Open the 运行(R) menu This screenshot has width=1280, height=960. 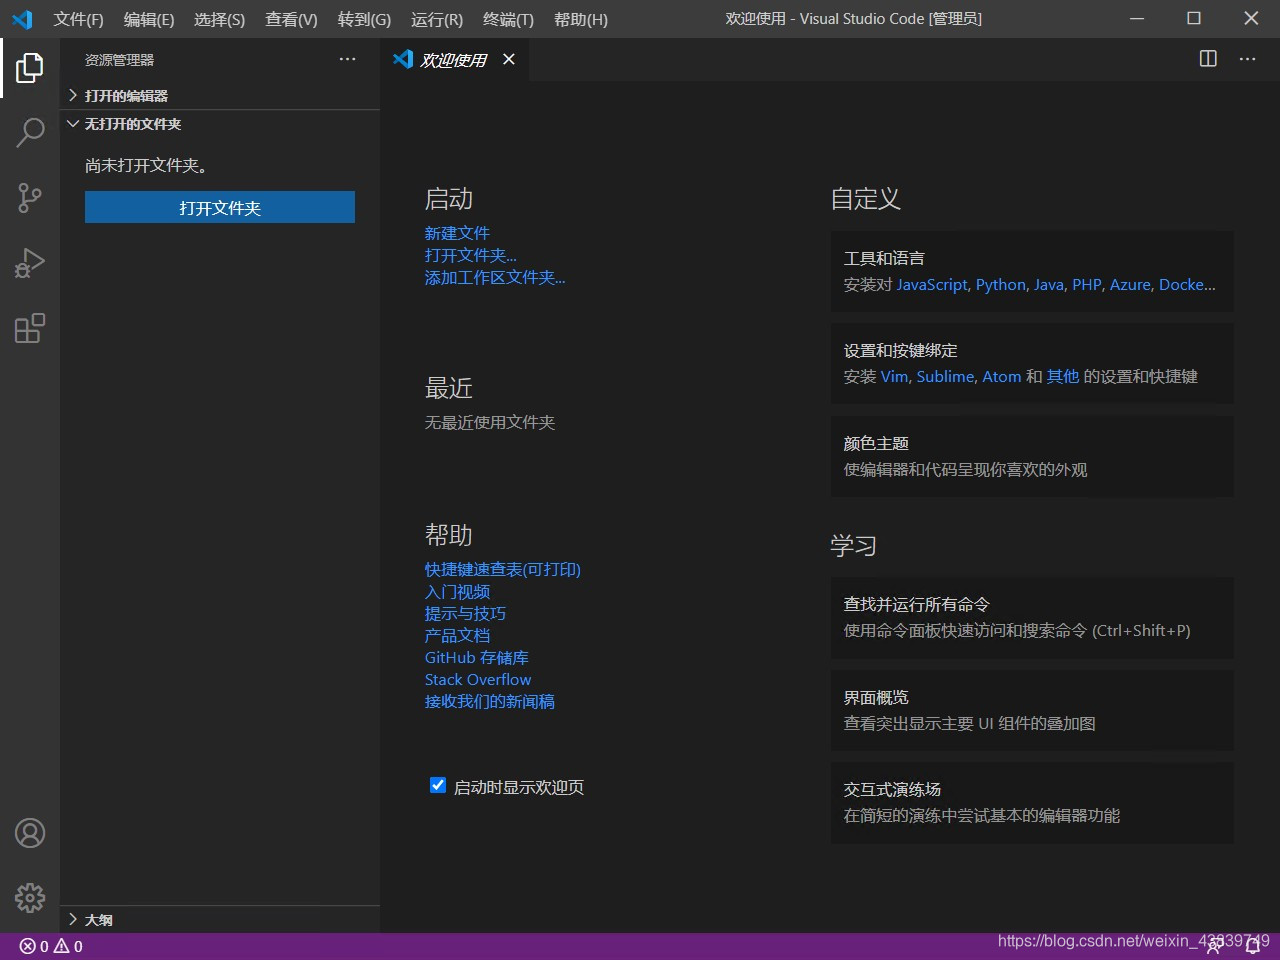[x=437, y=19]
